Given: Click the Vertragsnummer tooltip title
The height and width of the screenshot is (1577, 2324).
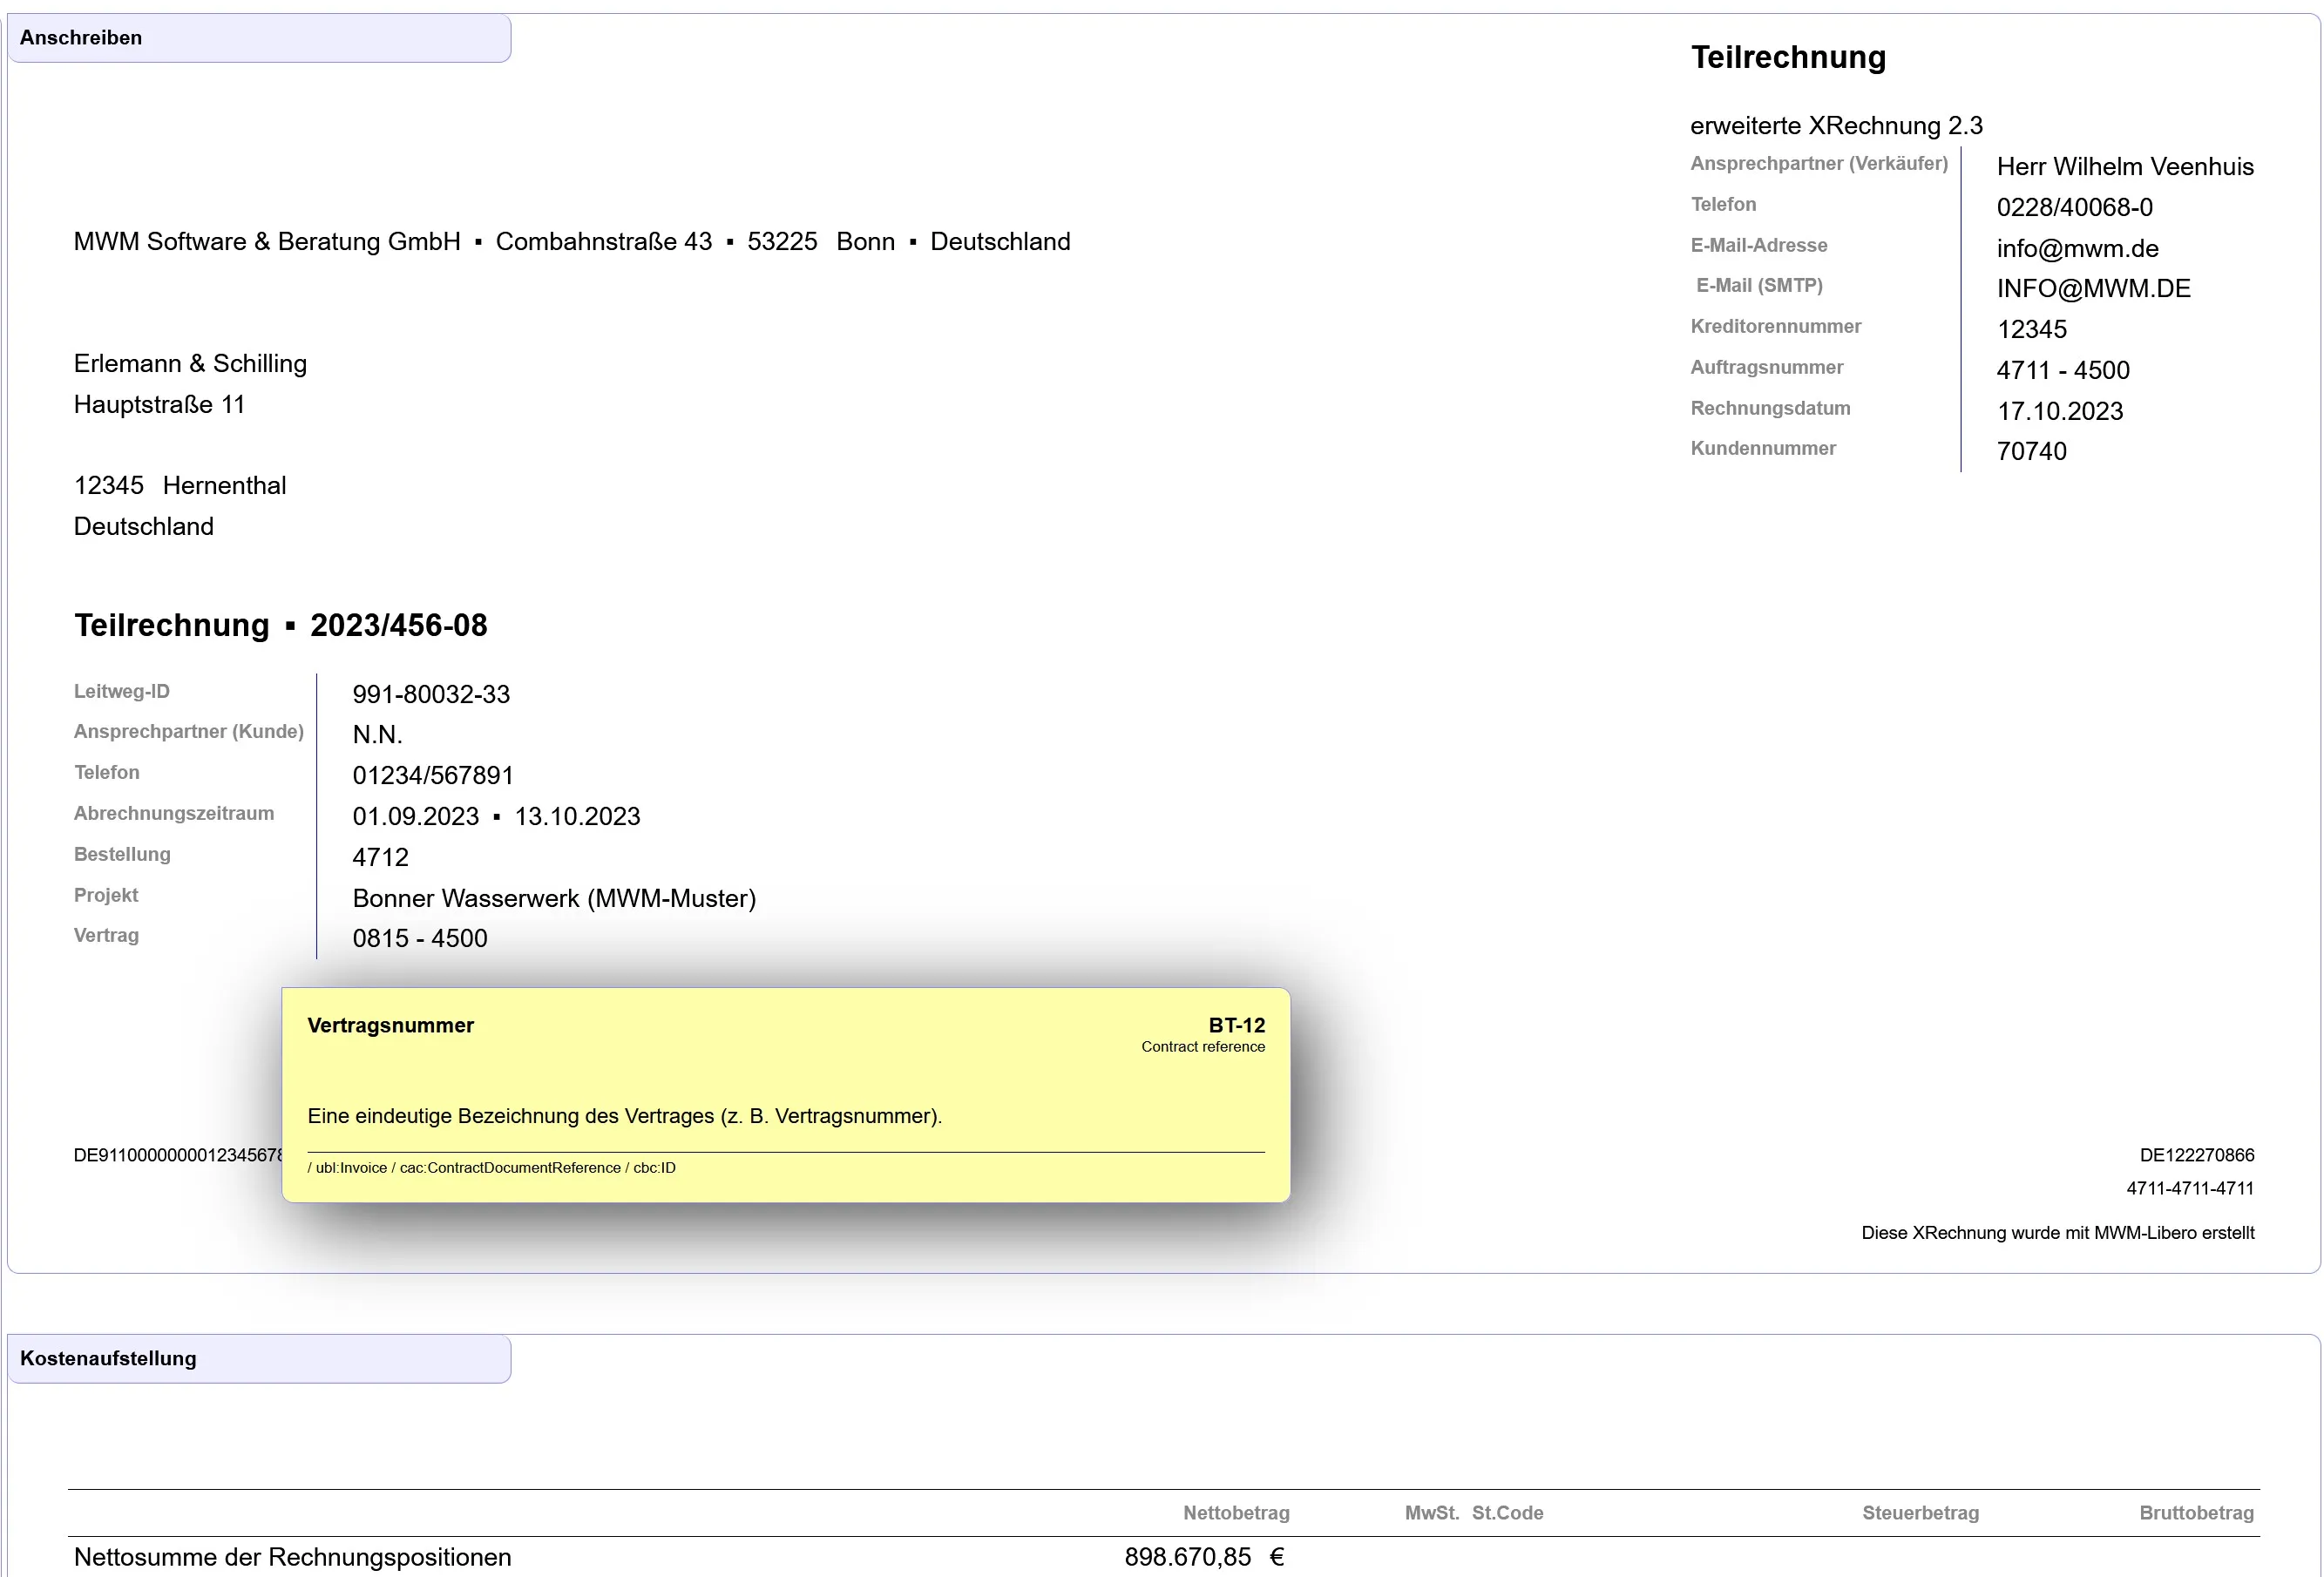Looking at the screenshot, I should coord(390,1026).
